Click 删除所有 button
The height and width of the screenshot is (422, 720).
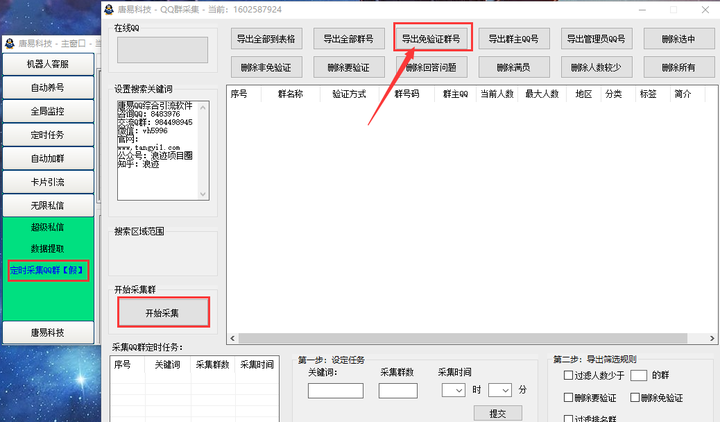(x=679, y=68)
